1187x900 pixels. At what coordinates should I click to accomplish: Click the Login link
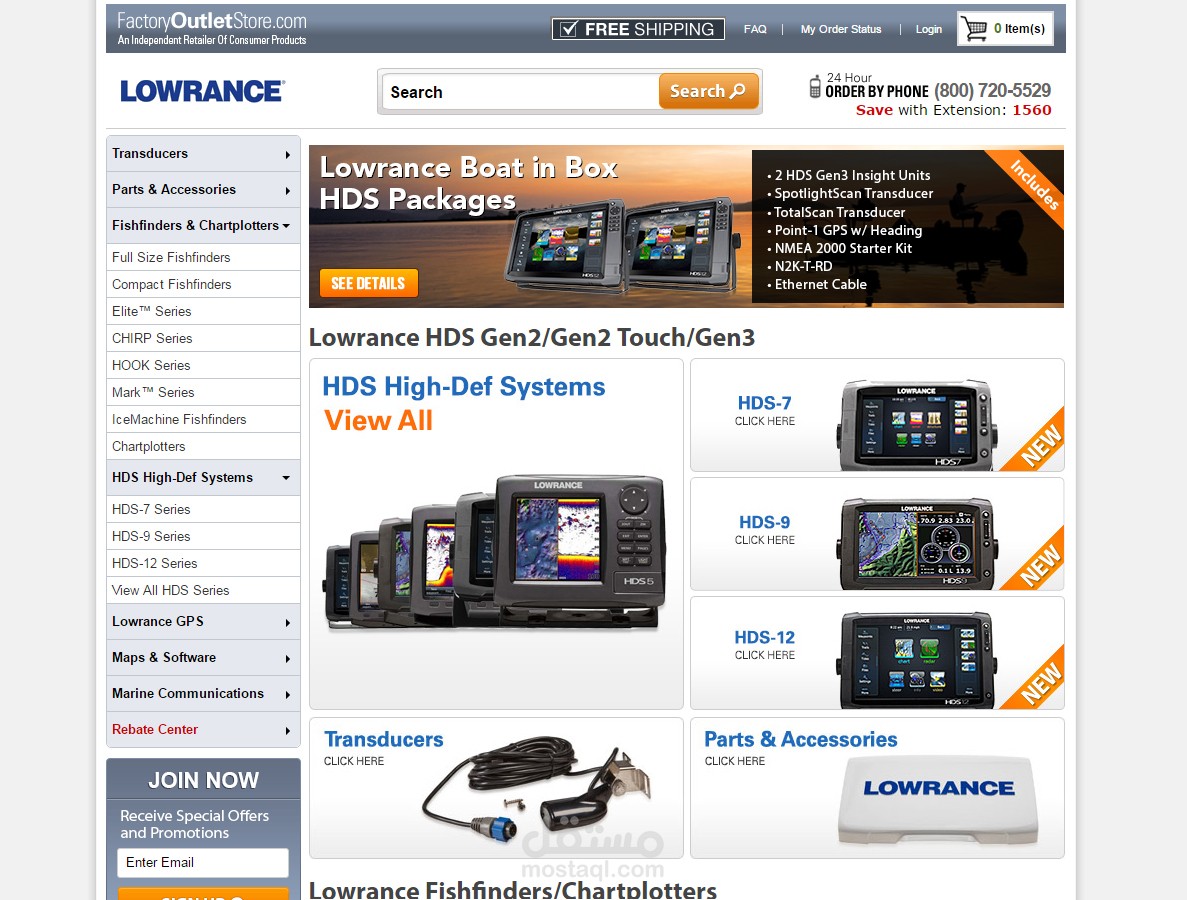(928, 29)
